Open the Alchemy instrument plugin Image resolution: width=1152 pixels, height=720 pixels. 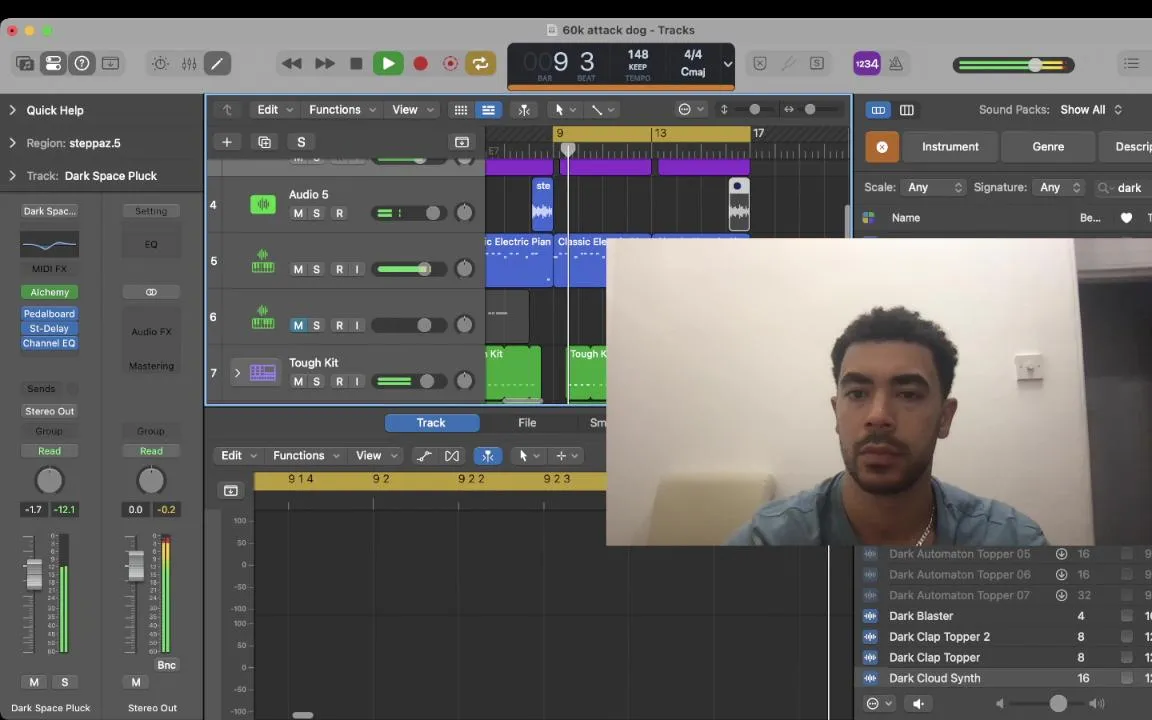49,292
